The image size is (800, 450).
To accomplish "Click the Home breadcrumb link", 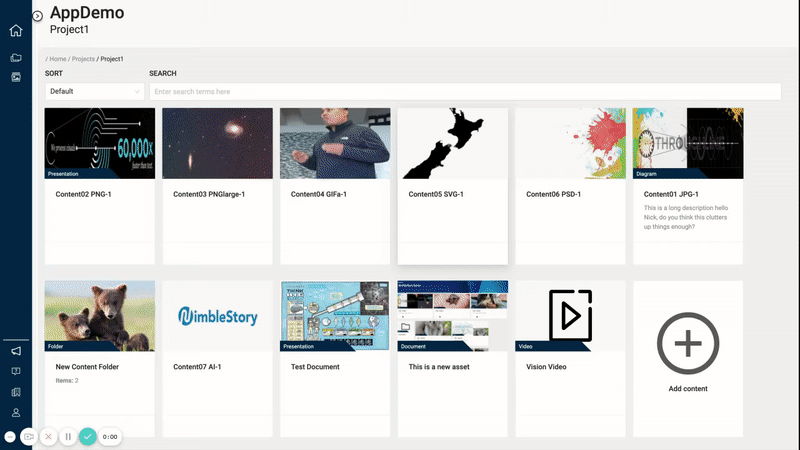I will 58,59.
